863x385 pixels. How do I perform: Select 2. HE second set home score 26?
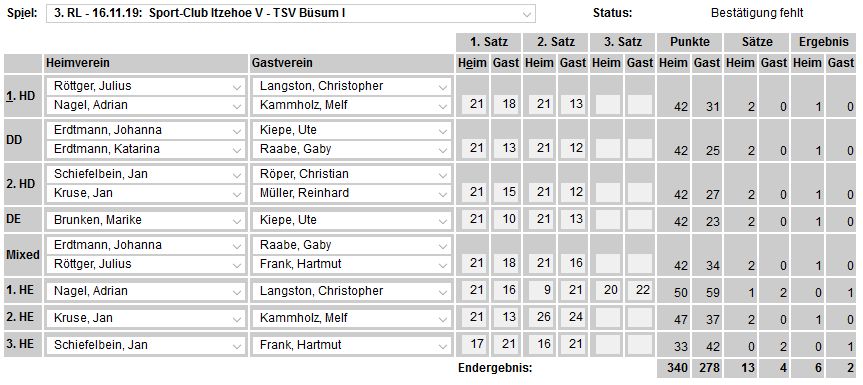[540, 317]
